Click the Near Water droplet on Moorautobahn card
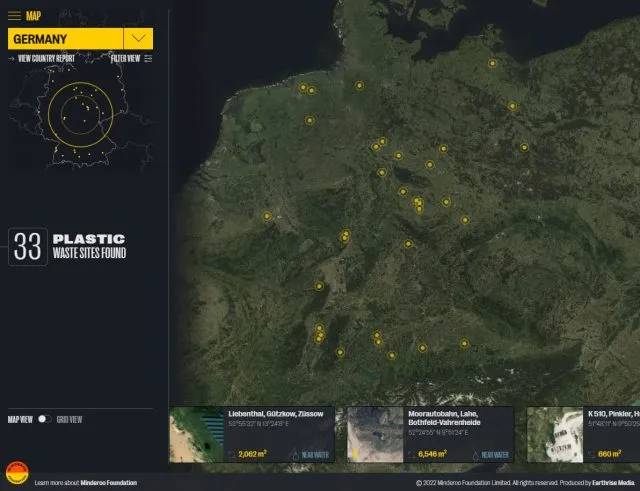Image resolution: width=640 pixels, height=491 pixels. 476,455
